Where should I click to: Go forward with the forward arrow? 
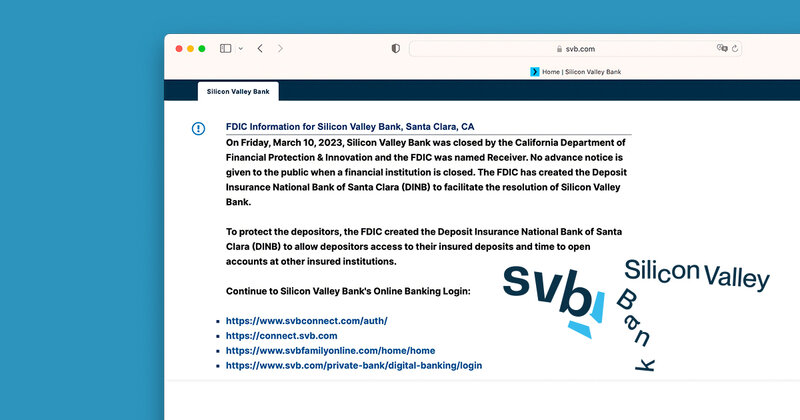[x=280, y=48]
